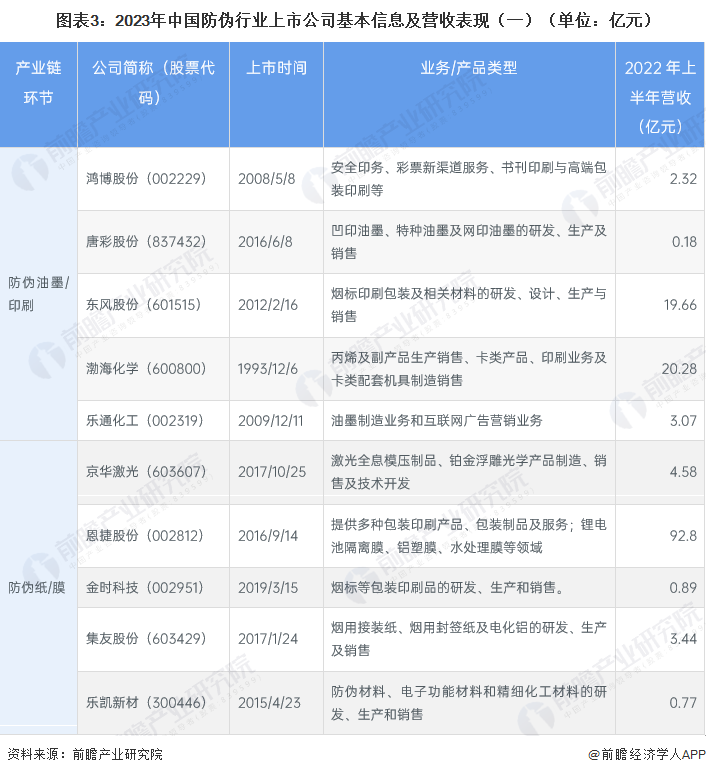Click the 烟标印刷包装及相关材料 business description
Image resolution: width=706 pixels, height=775 pixels.
coord(469,304)
